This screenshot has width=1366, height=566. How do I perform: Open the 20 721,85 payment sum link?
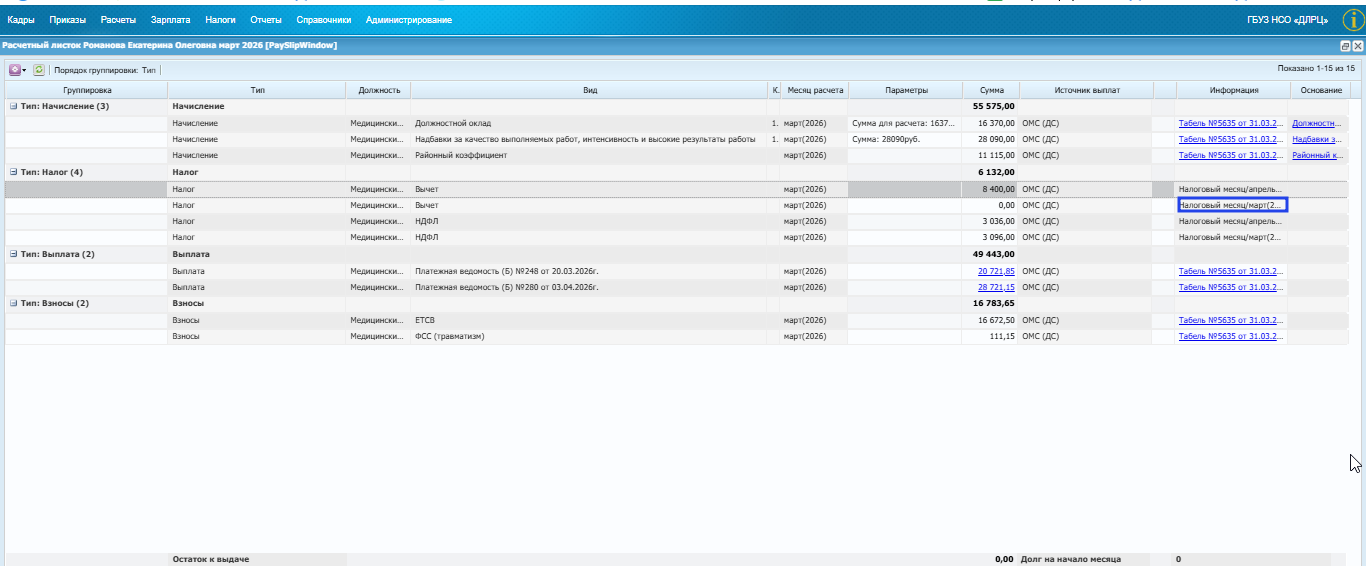click(996, 271)
